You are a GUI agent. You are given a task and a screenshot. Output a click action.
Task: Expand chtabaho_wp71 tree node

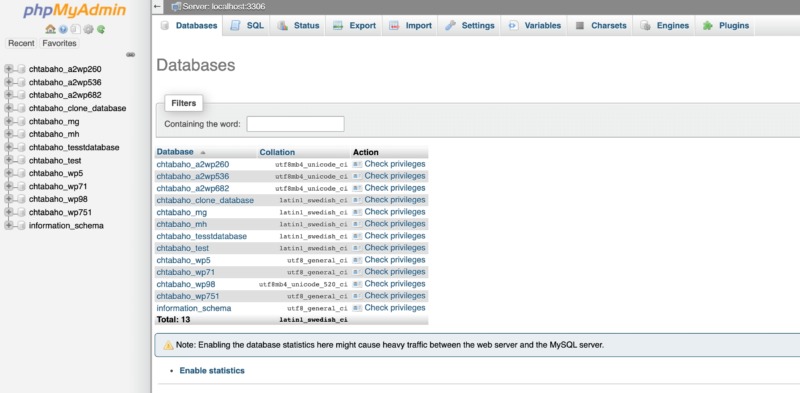(9, 186)
